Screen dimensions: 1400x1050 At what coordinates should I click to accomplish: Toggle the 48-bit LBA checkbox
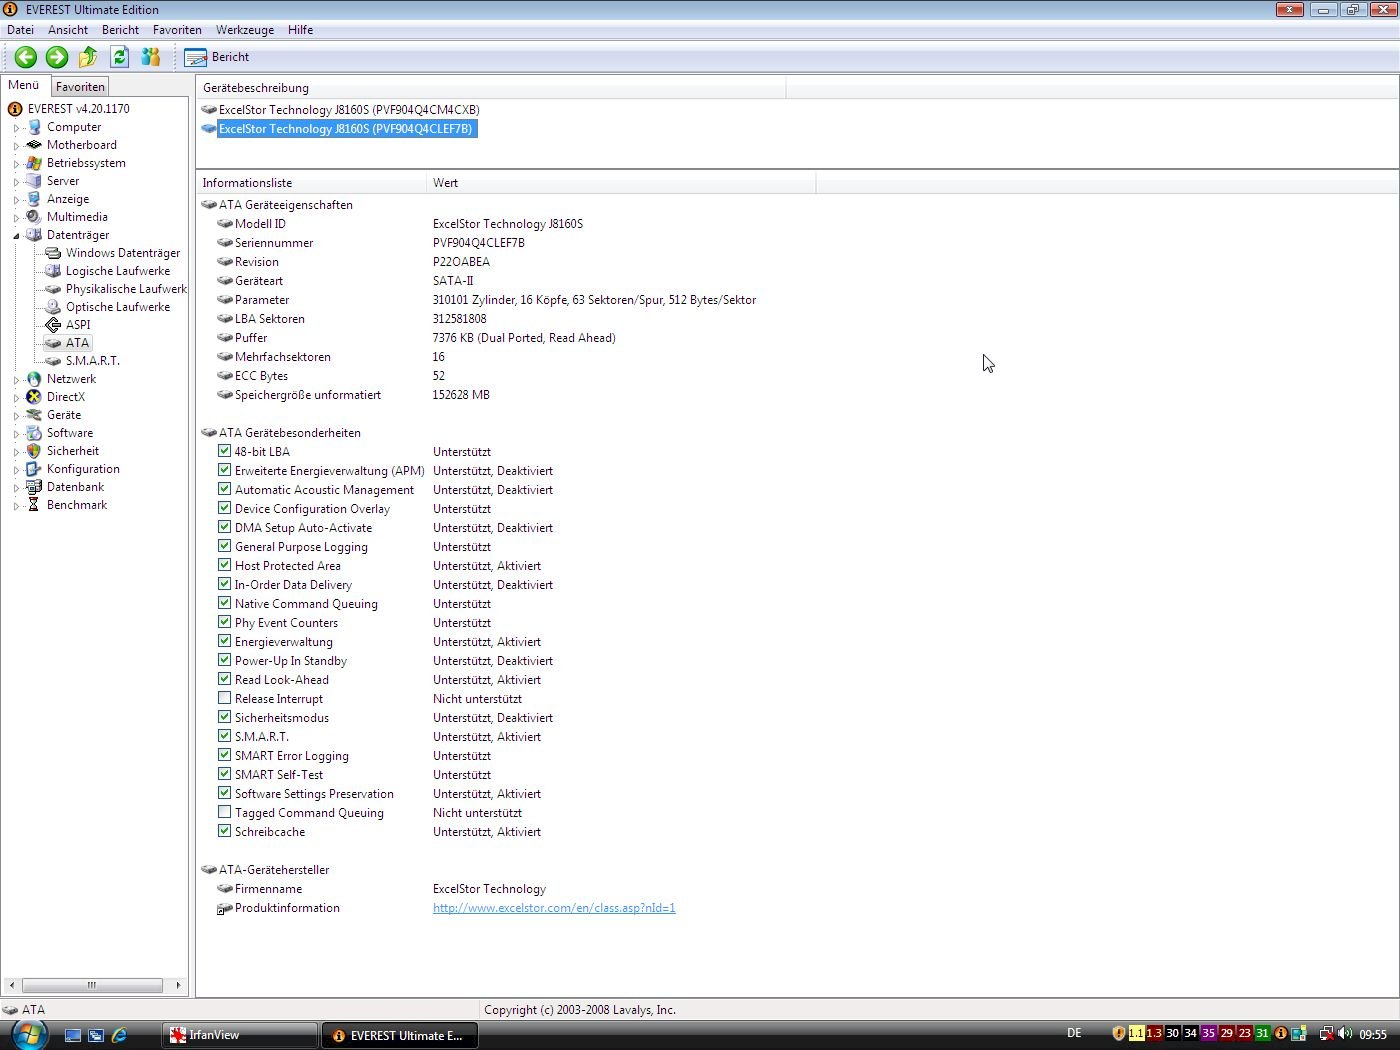tap(225, 451)
